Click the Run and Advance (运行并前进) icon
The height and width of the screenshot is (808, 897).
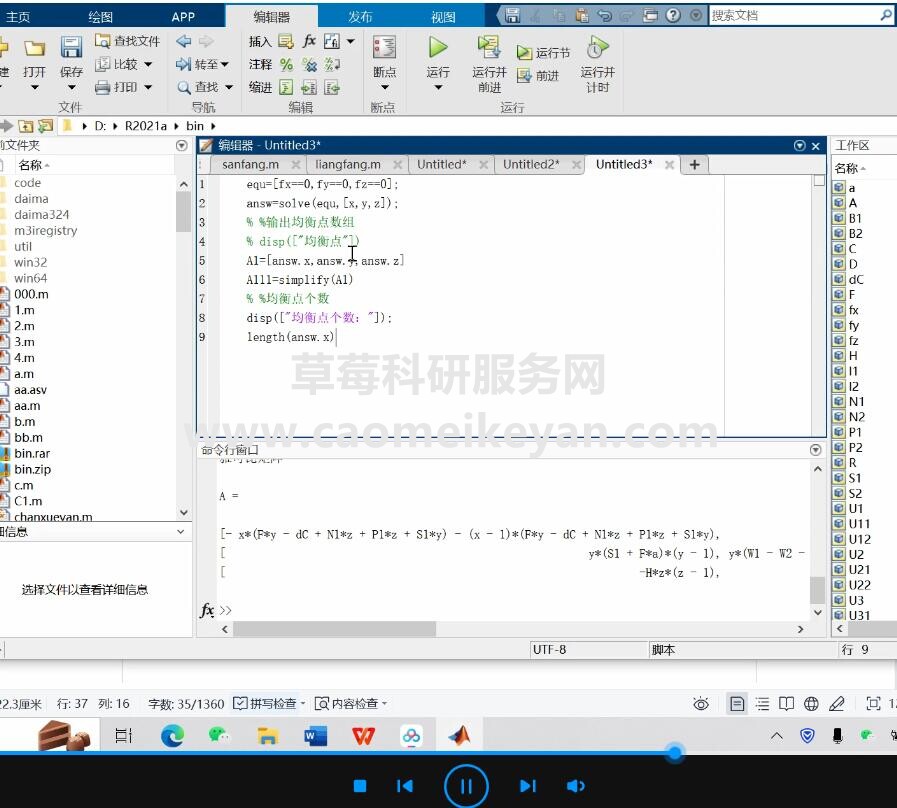tap(489, 47)
